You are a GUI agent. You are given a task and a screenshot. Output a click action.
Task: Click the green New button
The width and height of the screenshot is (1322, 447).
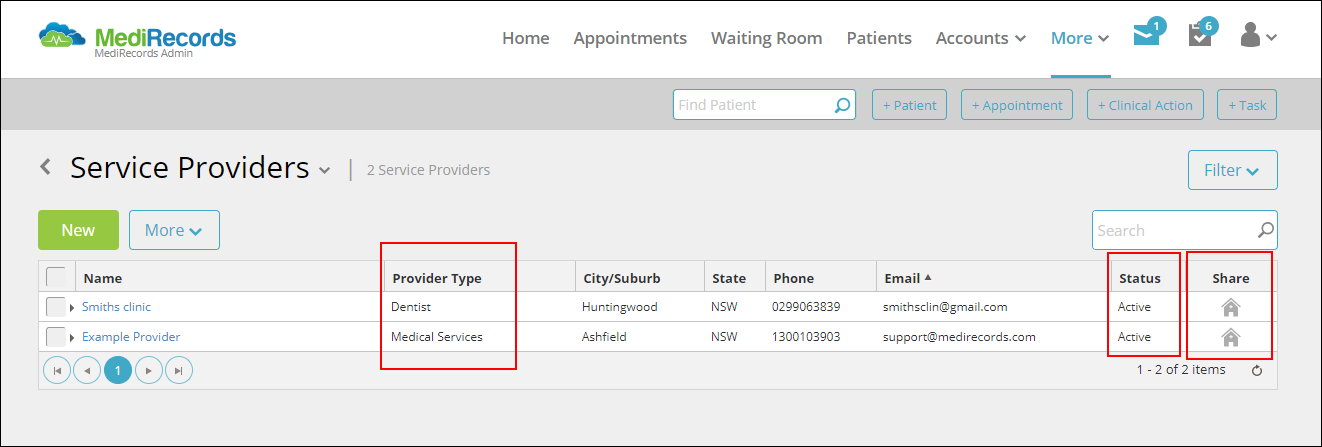(x=78, y=230)
